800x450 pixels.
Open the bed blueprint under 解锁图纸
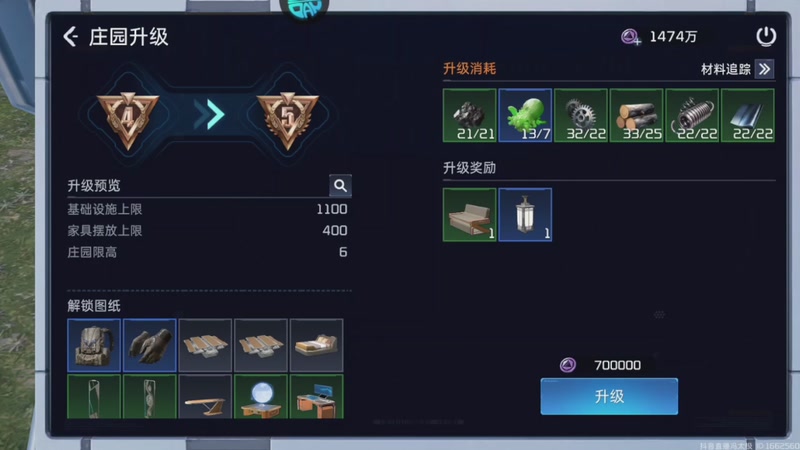tap(316, 345)
